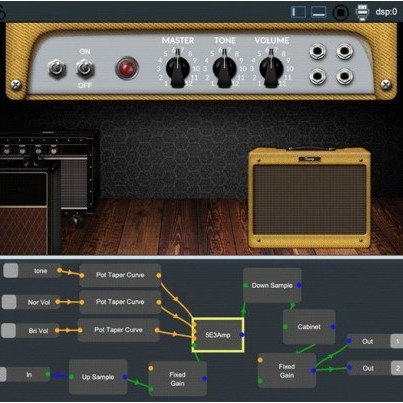Click the red pilot lamp
This screenshot has width=403, height=403.
click(x=126, y=68)
